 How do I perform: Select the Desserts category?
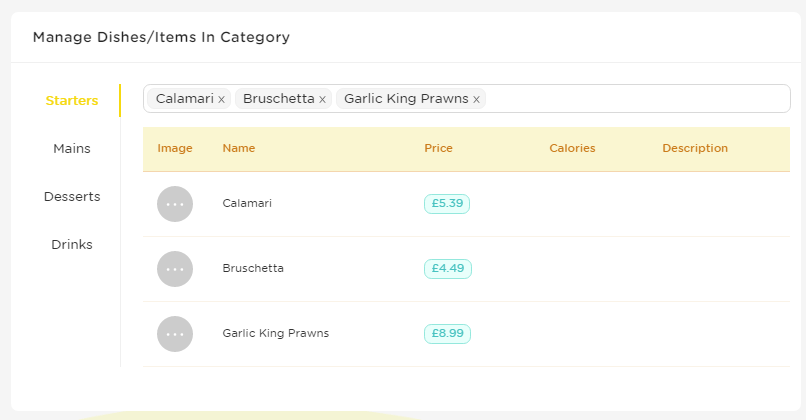[x=72, y=196]
